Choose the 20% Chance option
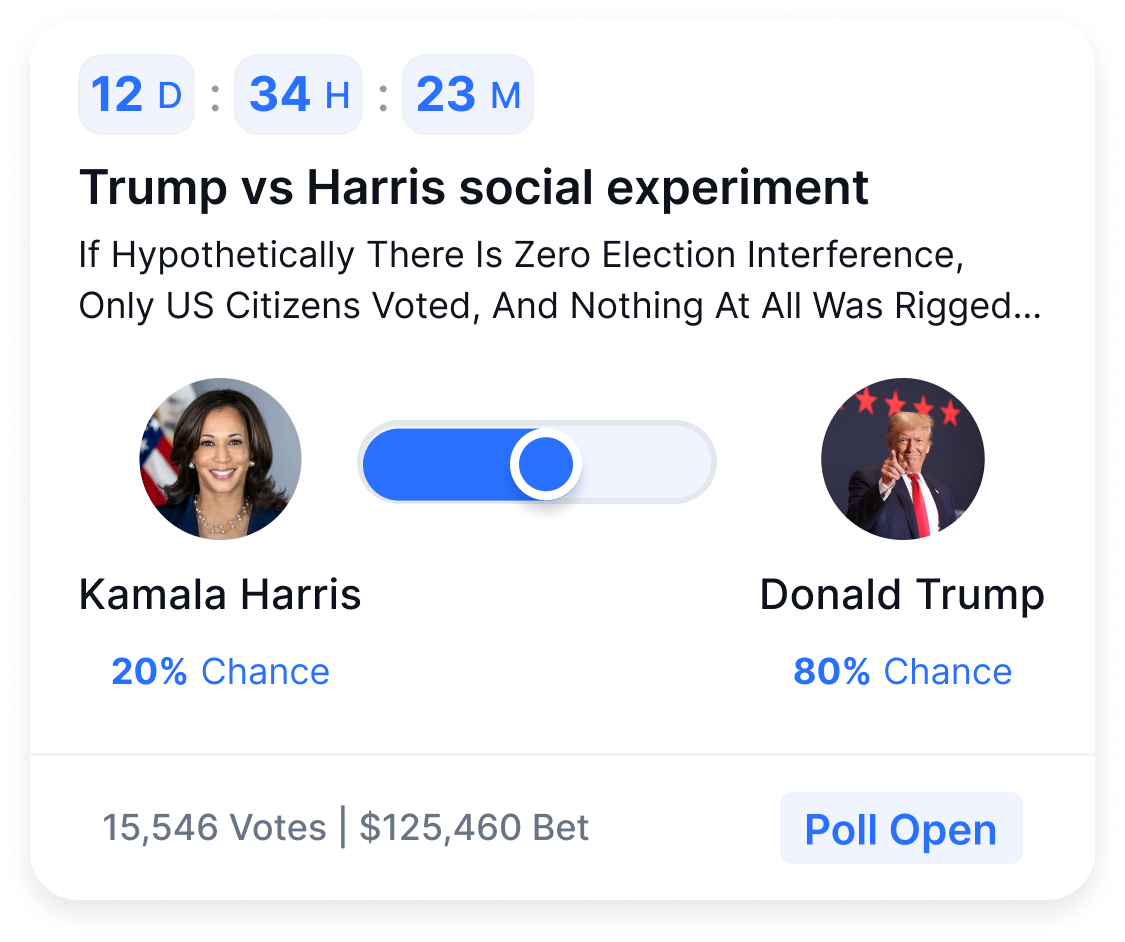 [x=220, y=672]
